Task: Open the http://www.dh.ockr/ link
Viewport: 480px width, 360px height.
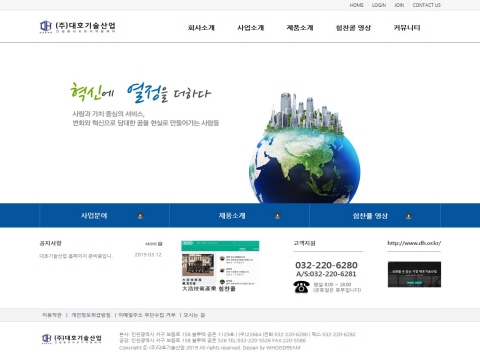Action: pyautogui.click(x=414, y=243)
